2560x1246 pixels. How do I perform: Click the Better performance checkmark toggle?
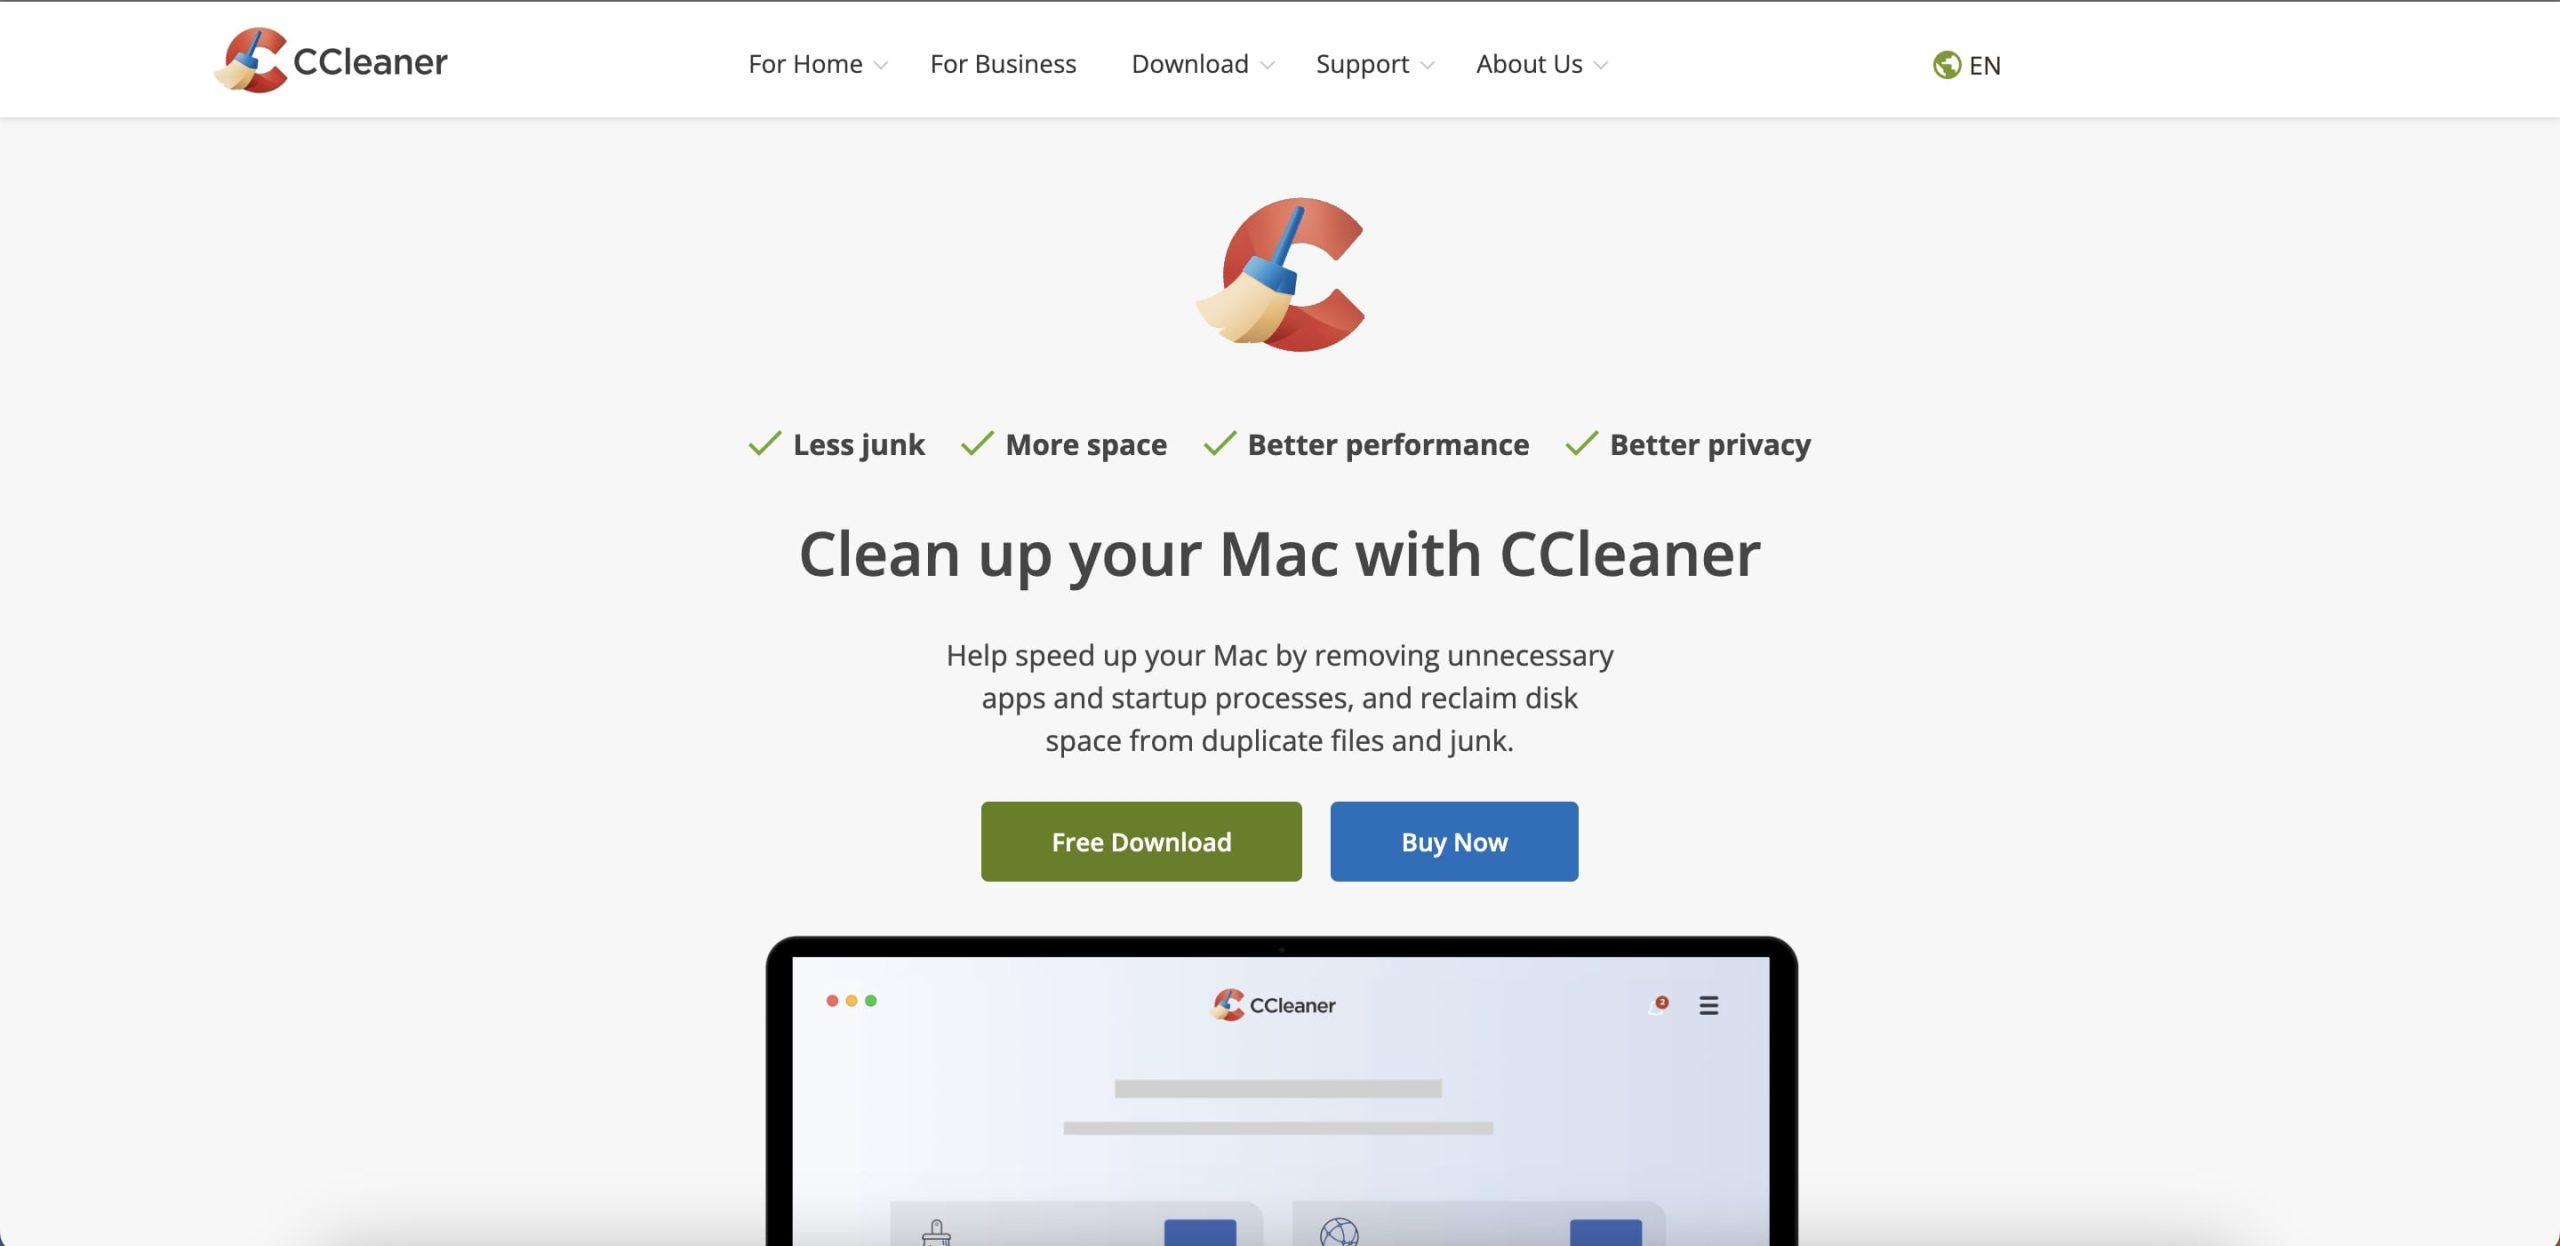click(1220, 444)
